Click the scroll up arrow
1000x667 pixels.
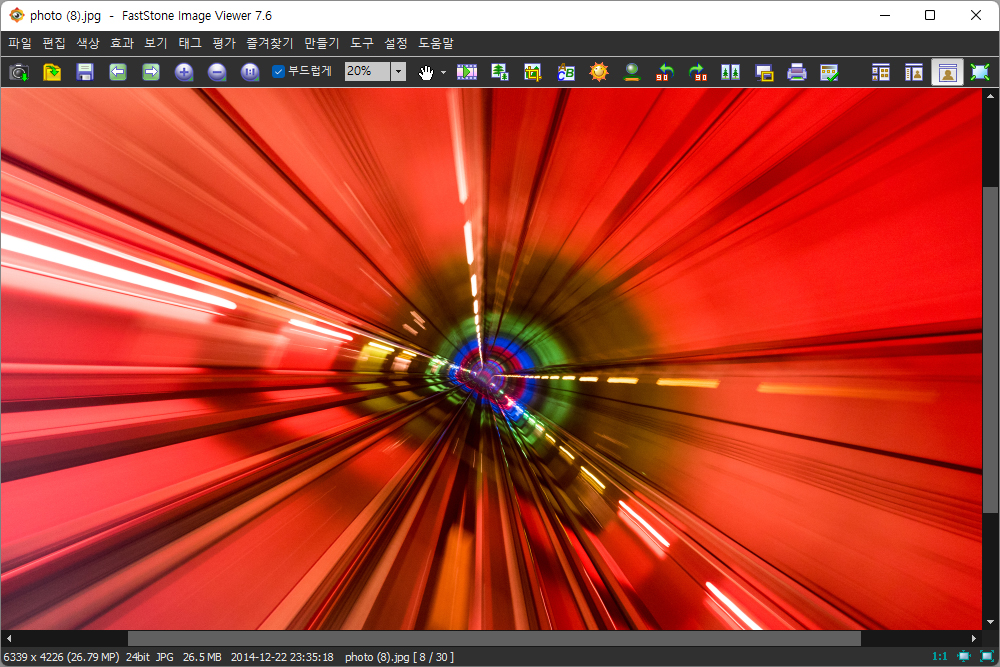(x=990, y=96)
